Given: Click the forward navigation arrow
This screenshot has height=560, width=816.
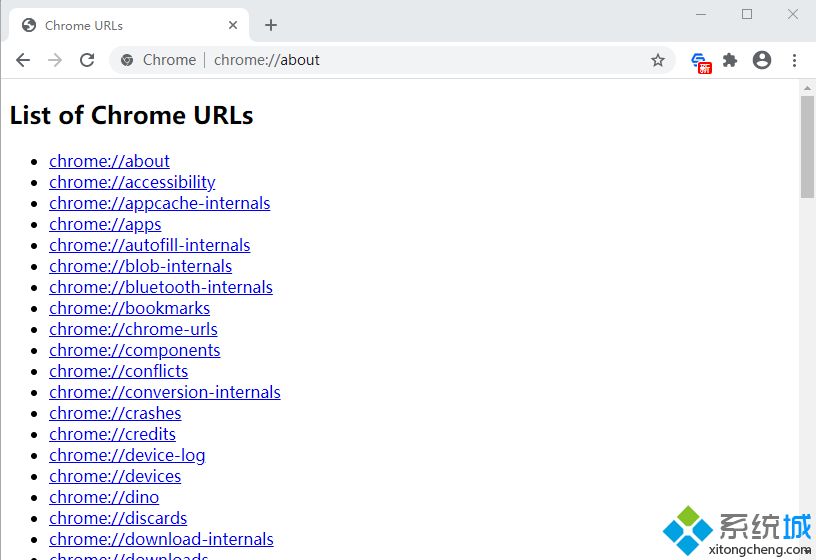Looking at the screenshot, I should 55,60.
